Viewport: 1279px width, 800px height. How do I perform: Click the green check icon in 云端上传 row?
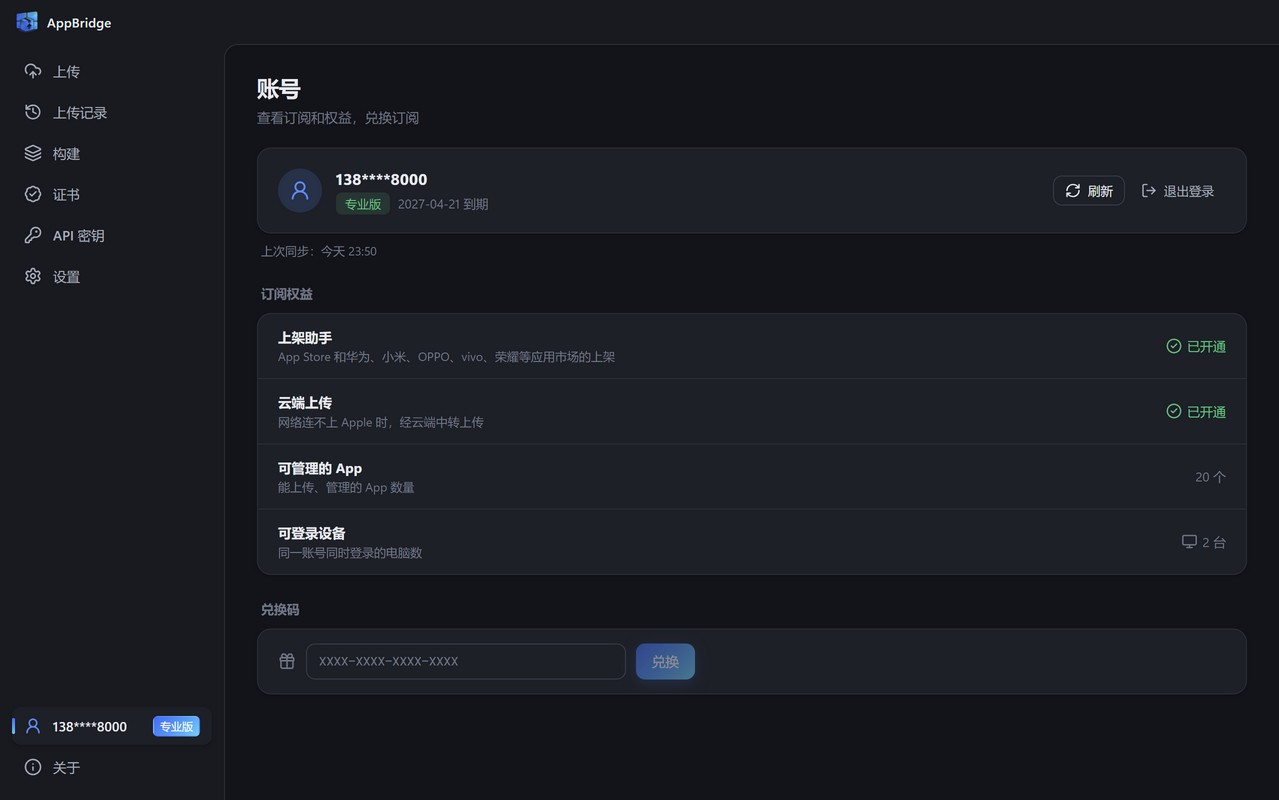point(1174,411)
